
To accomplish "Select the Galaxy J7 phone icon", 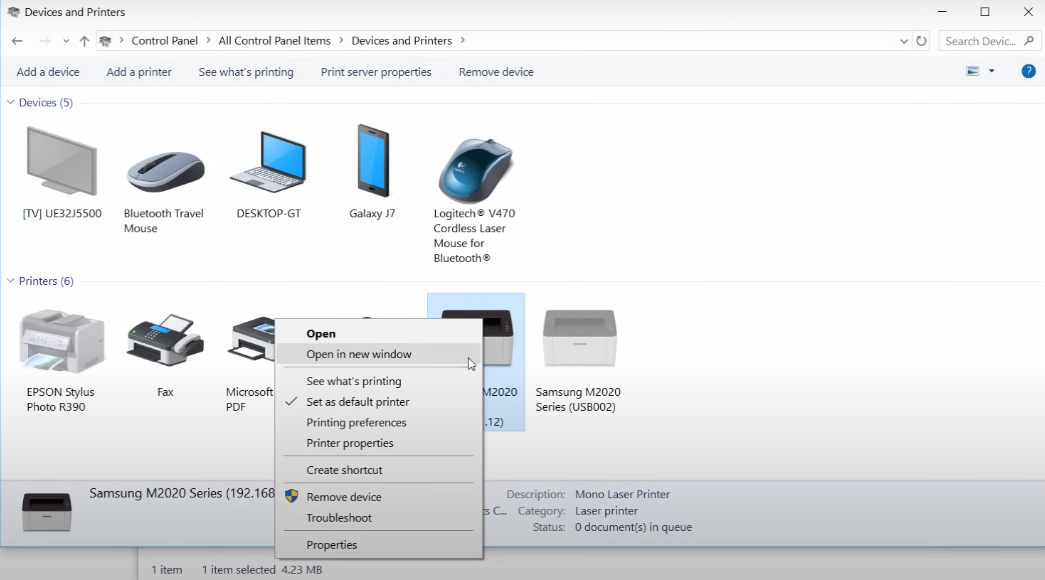I will (373, 161).
